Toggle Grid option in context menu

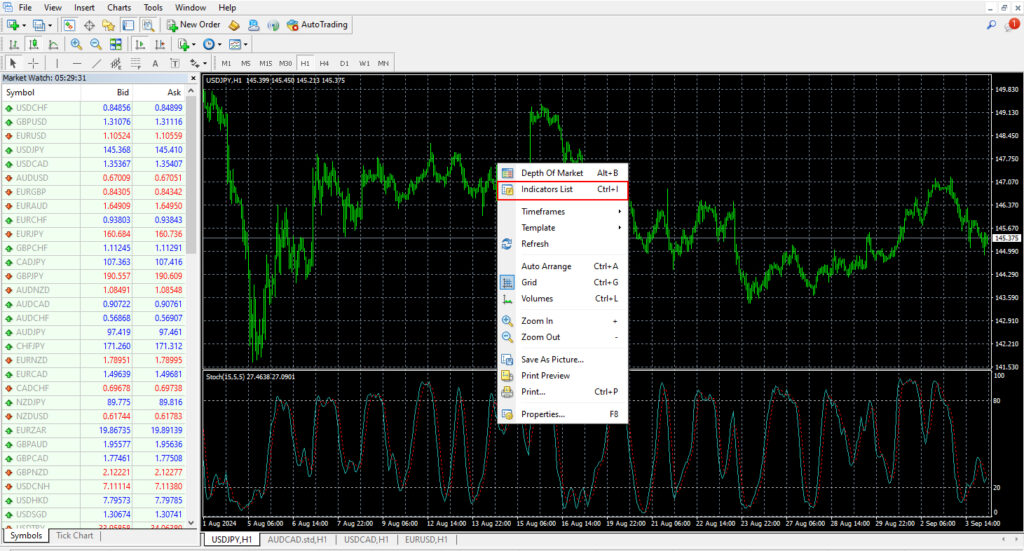[562, 283]
